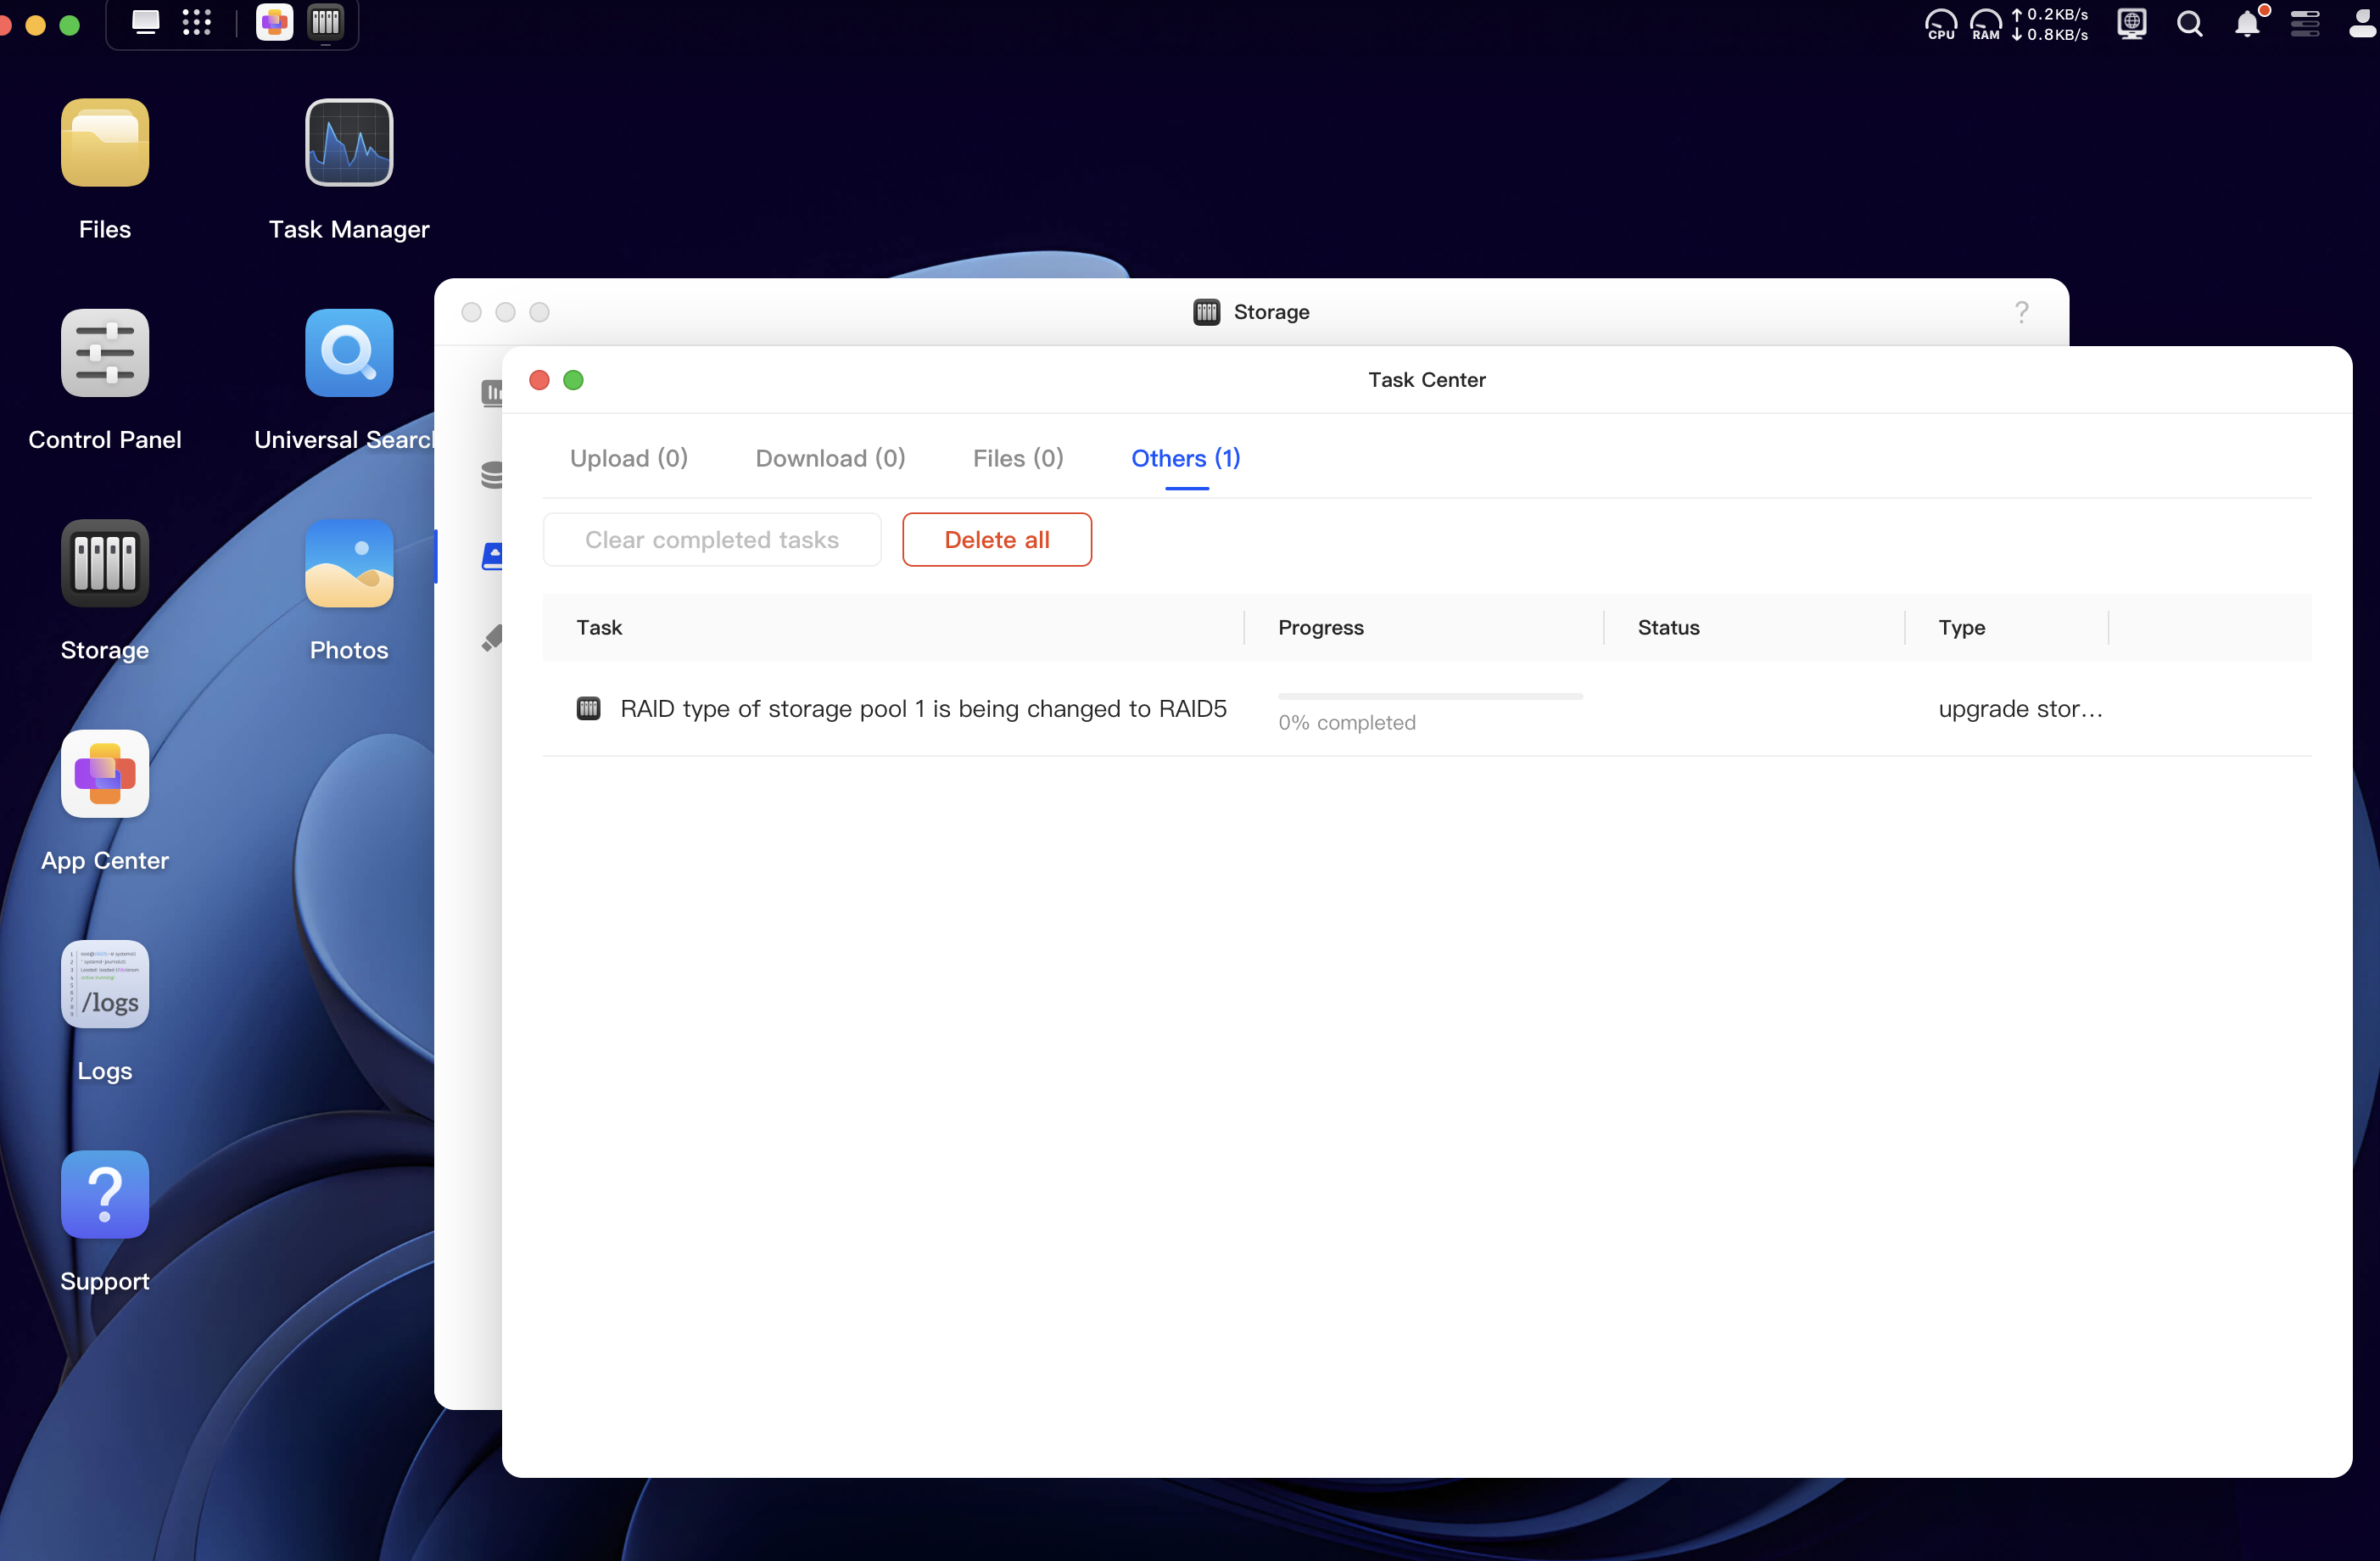Image resolution: width=2380 pixels, height=1561 pixels.
Task: Switch to the Files (0) tab
Action: pos(1018,458)
